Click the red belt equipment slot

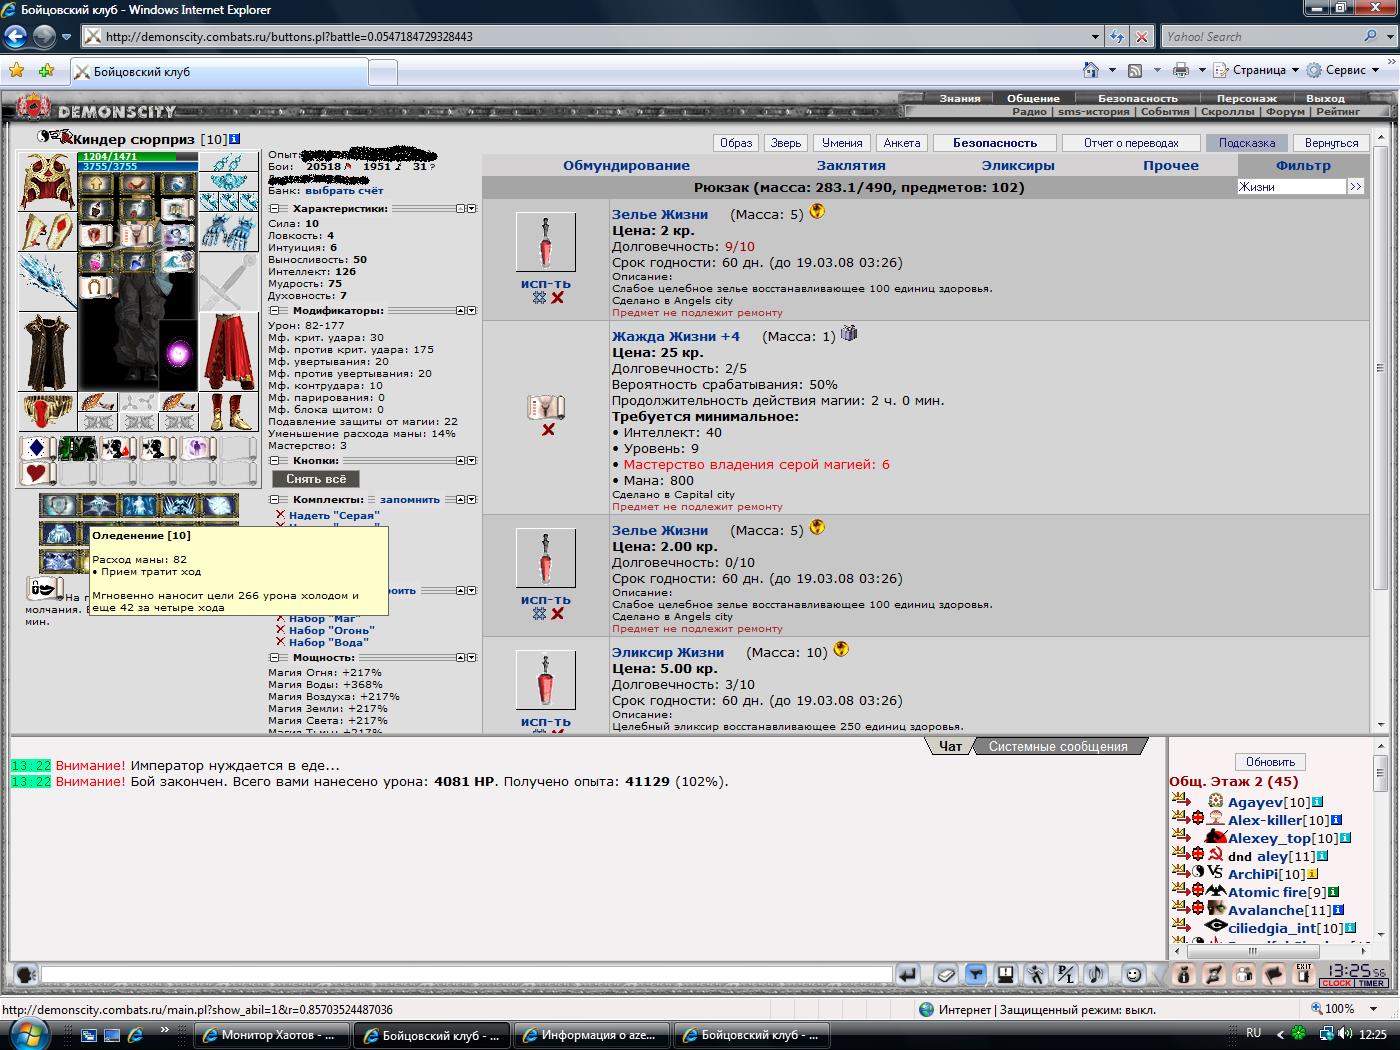(47, 412)
